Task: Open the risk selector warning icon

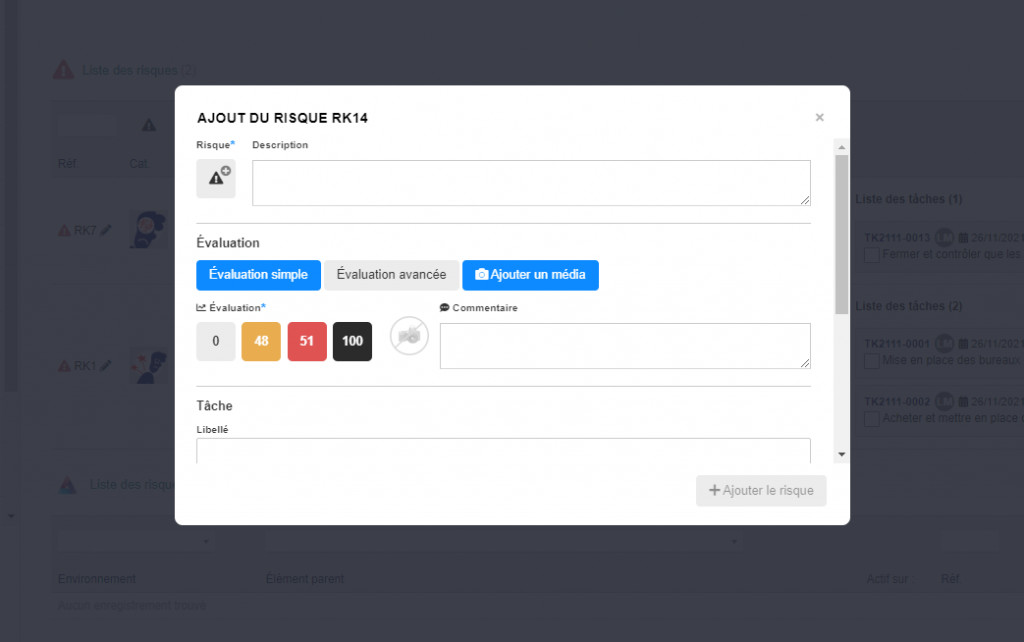Action: 216,178
